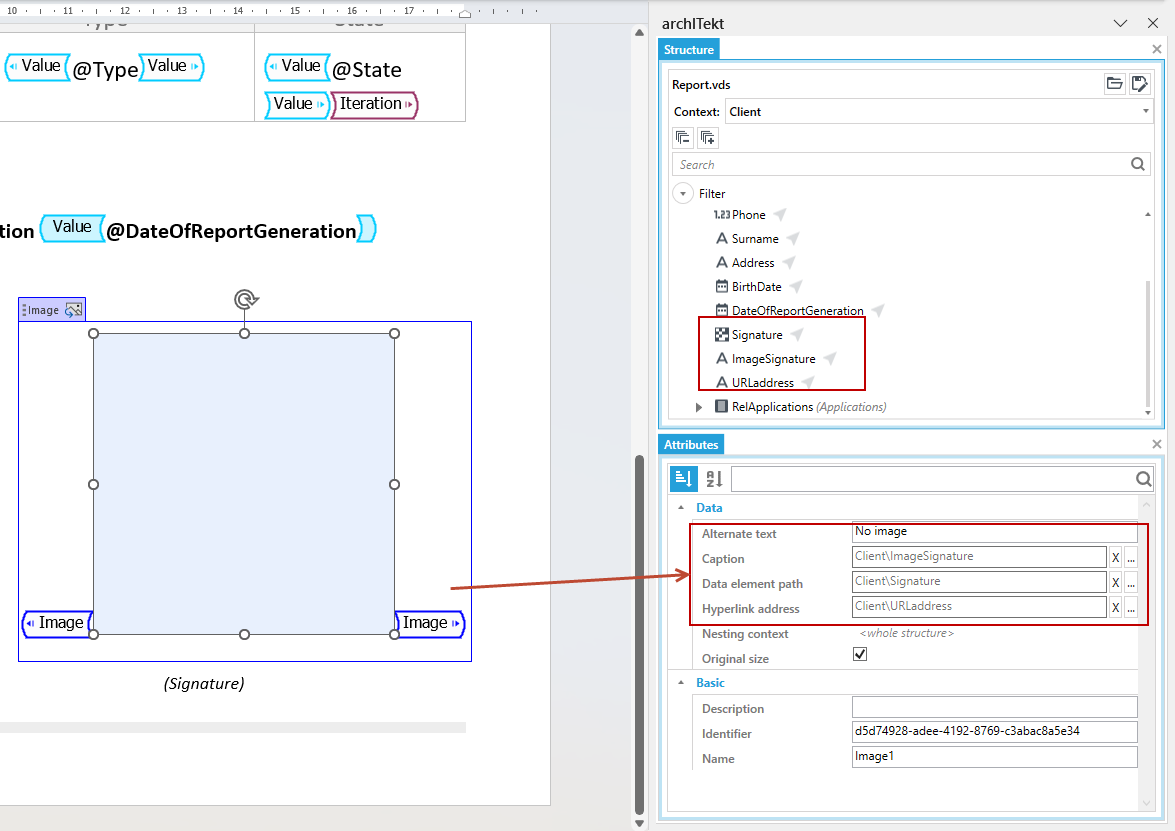
Task: Expand the RelApplications tree node
Action: 699,407
